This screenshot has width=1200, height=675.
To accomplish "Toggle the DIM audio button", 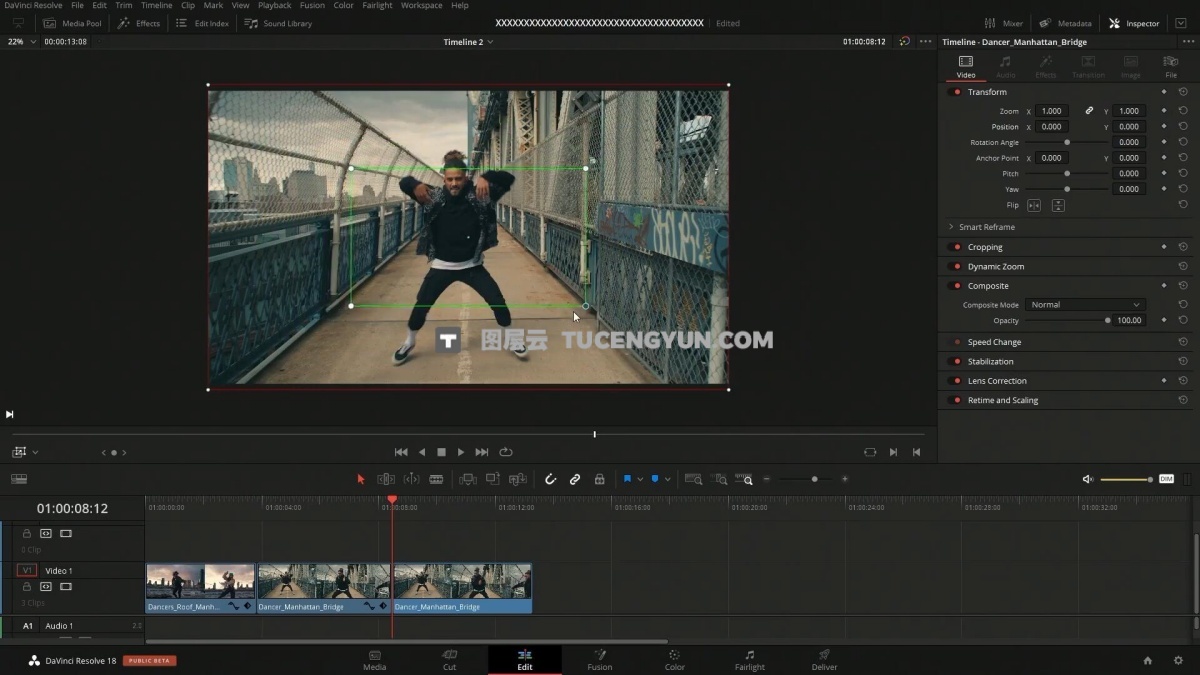I will coord(1166,479).
